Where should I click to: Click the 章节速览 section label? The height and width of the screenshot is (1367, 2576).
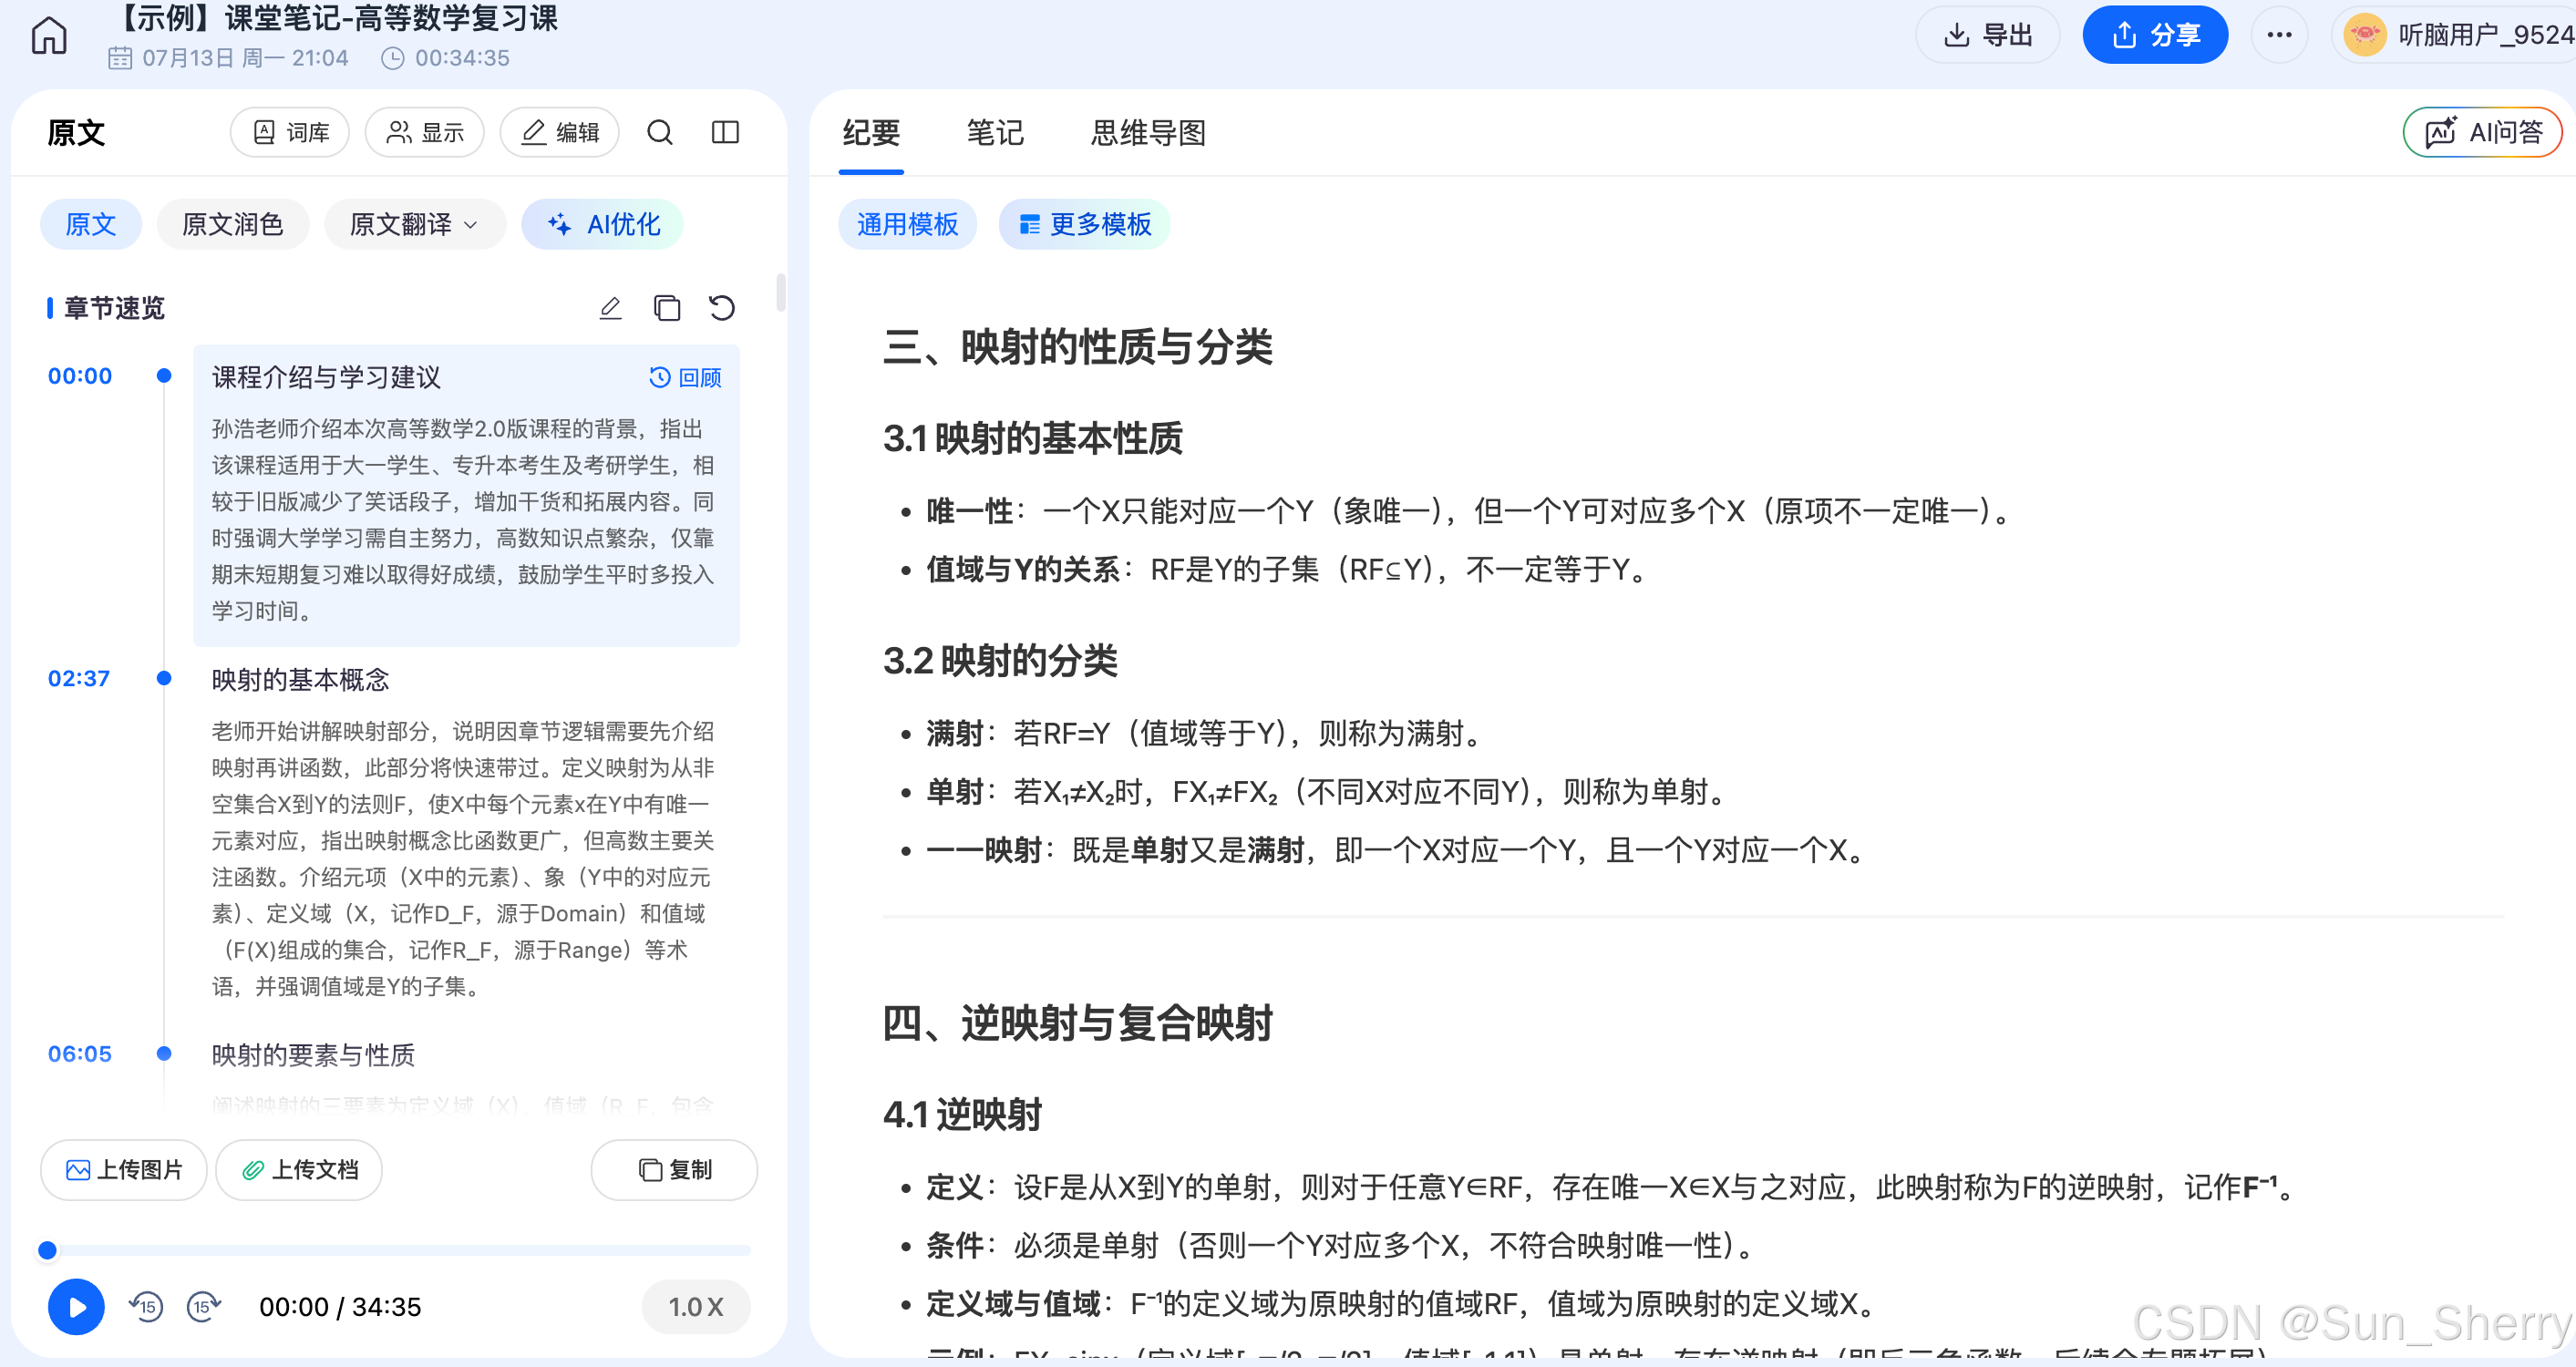[113, 307]
